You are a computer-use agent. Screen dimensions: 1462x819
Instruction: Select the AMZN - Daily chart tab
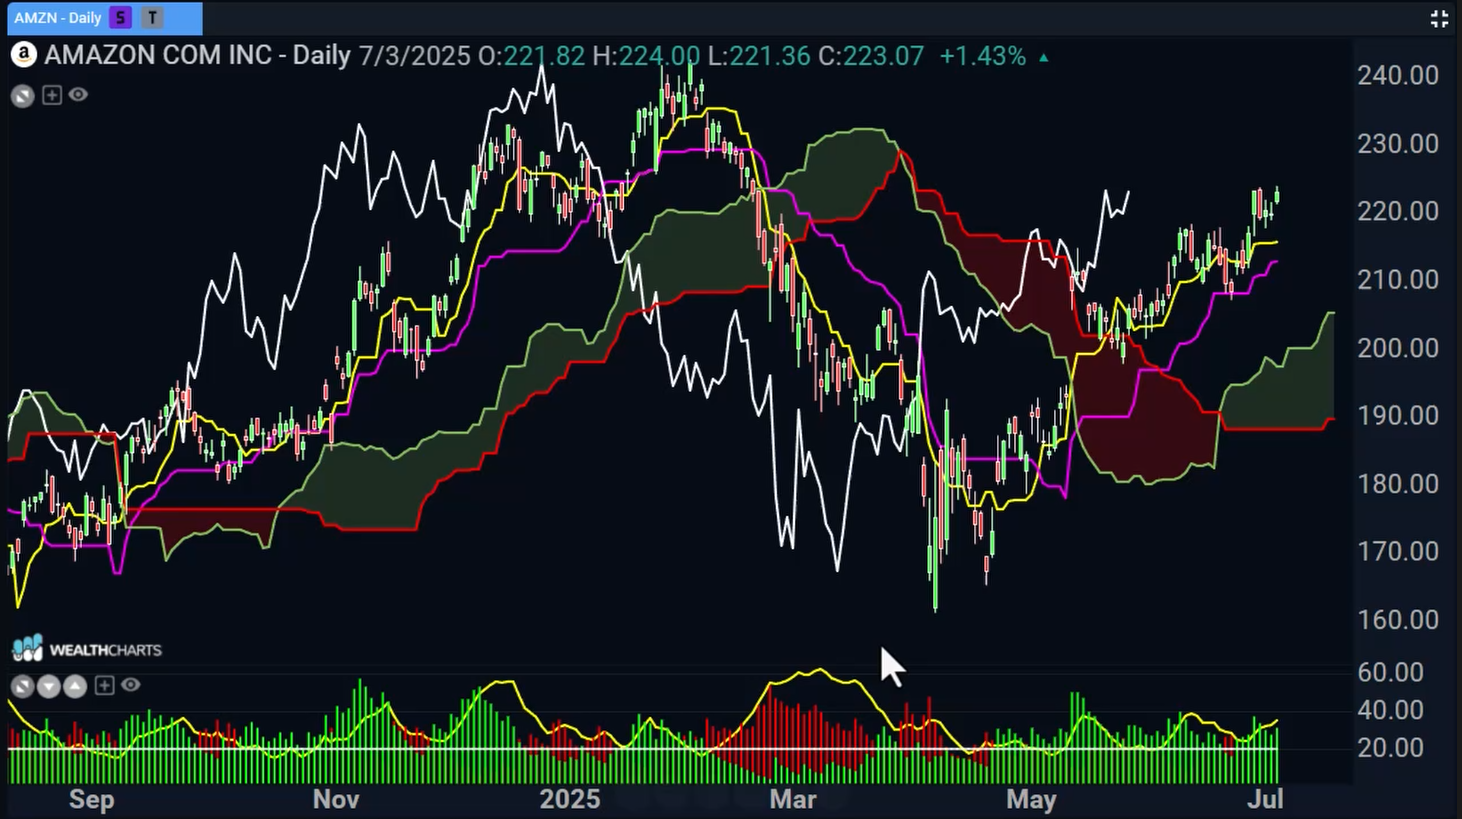pos(103,18)
